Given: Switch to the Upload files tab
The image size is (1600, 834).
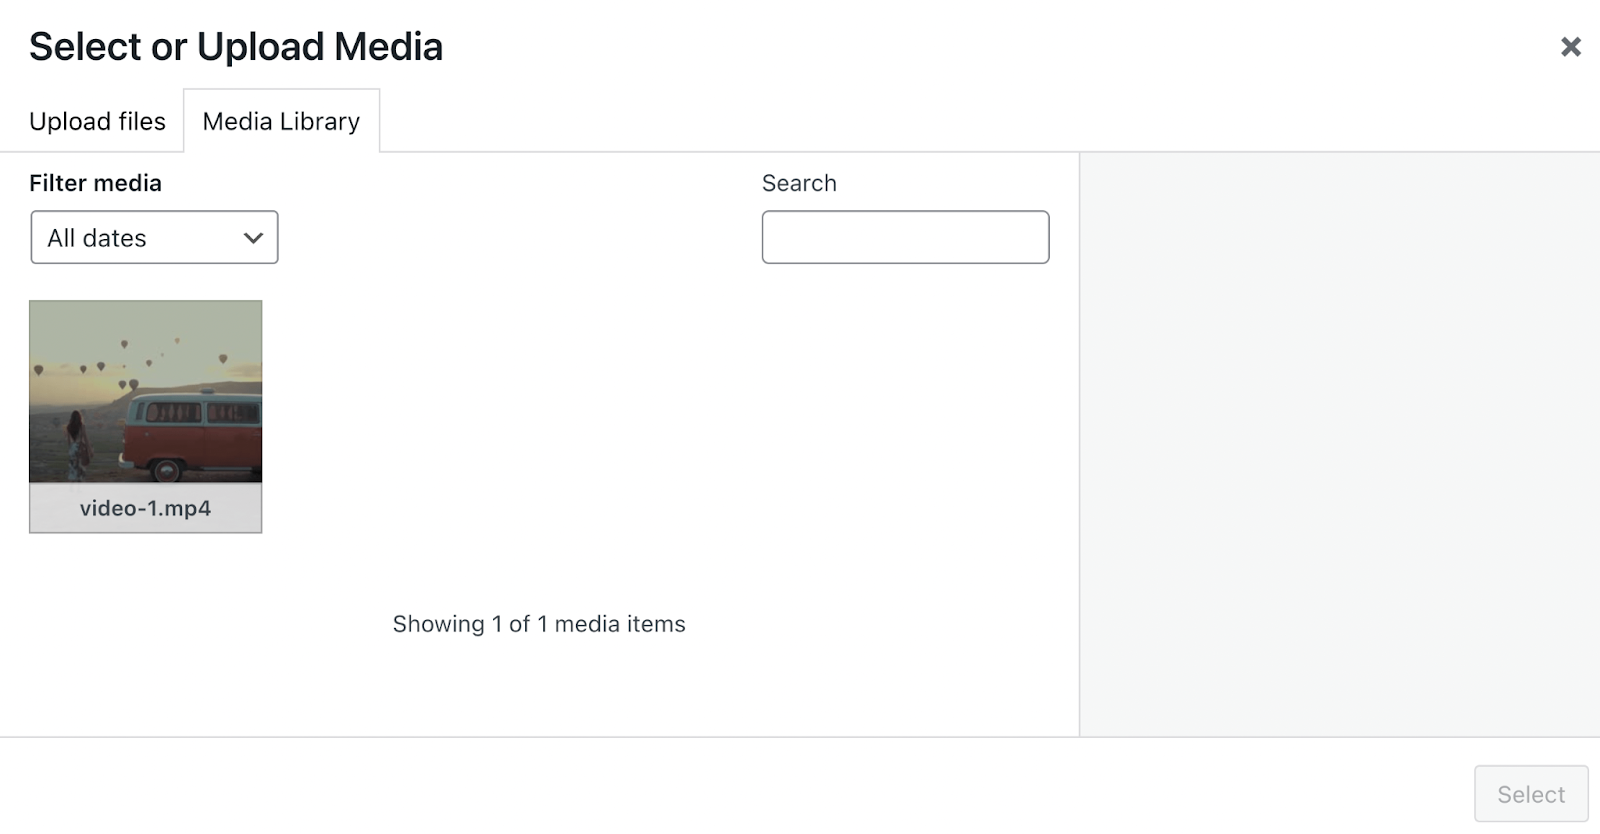Looking at the screenshot, I should (x=97, y=120).
